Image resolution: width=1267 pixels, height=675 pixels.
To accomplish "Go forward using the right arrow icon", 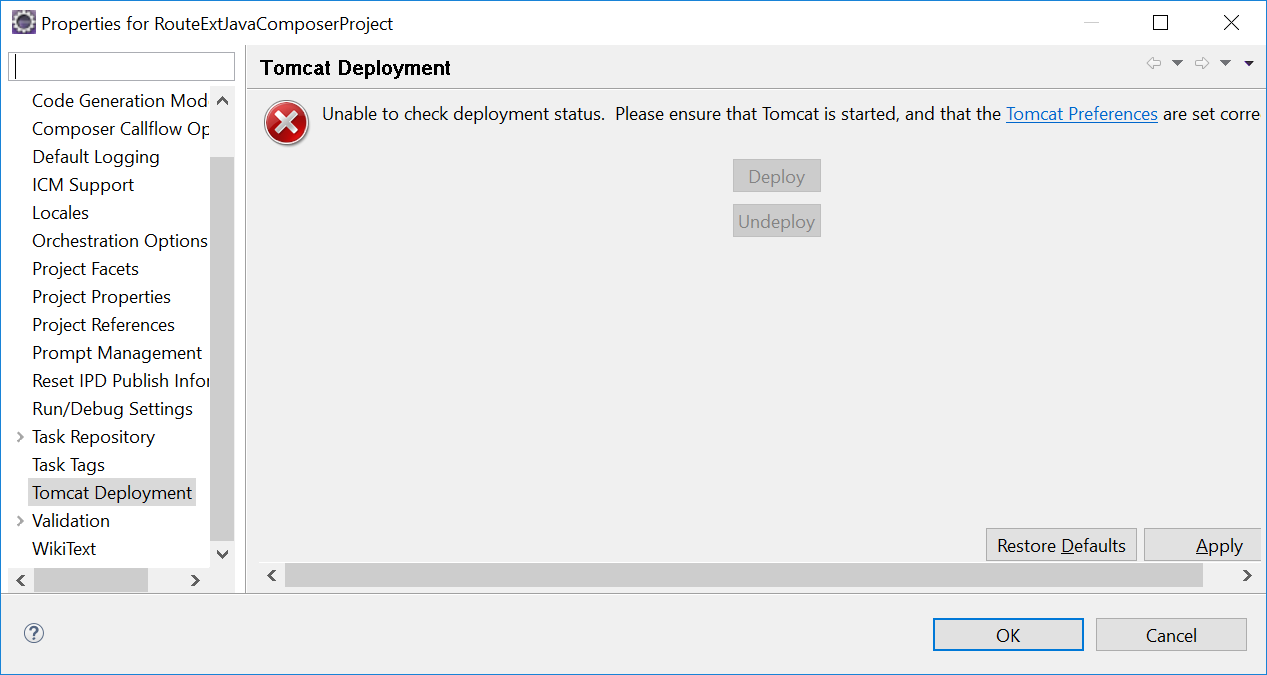I will click(1202, 63).
